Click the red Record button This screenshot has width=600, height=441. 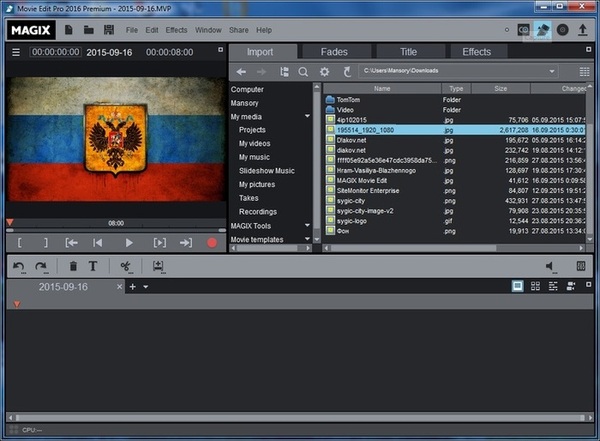(x=211, y=242)
